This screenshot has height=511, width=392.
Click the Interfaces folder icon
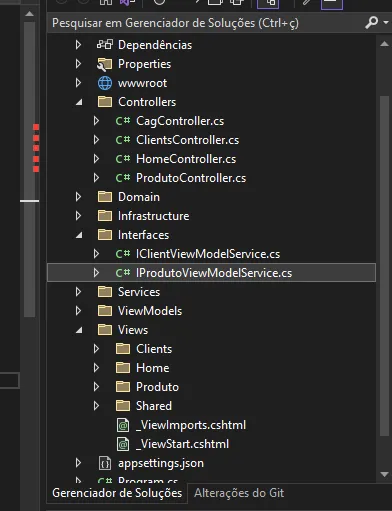point(105,235)
